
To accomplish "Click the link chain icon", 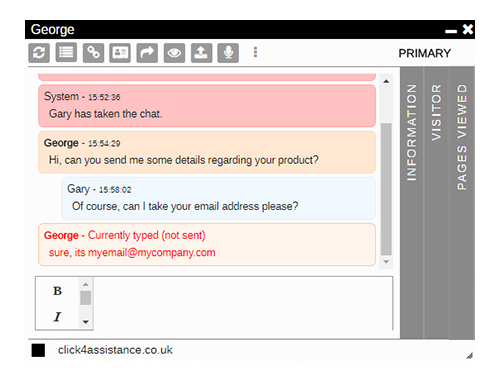I will 93,53.
